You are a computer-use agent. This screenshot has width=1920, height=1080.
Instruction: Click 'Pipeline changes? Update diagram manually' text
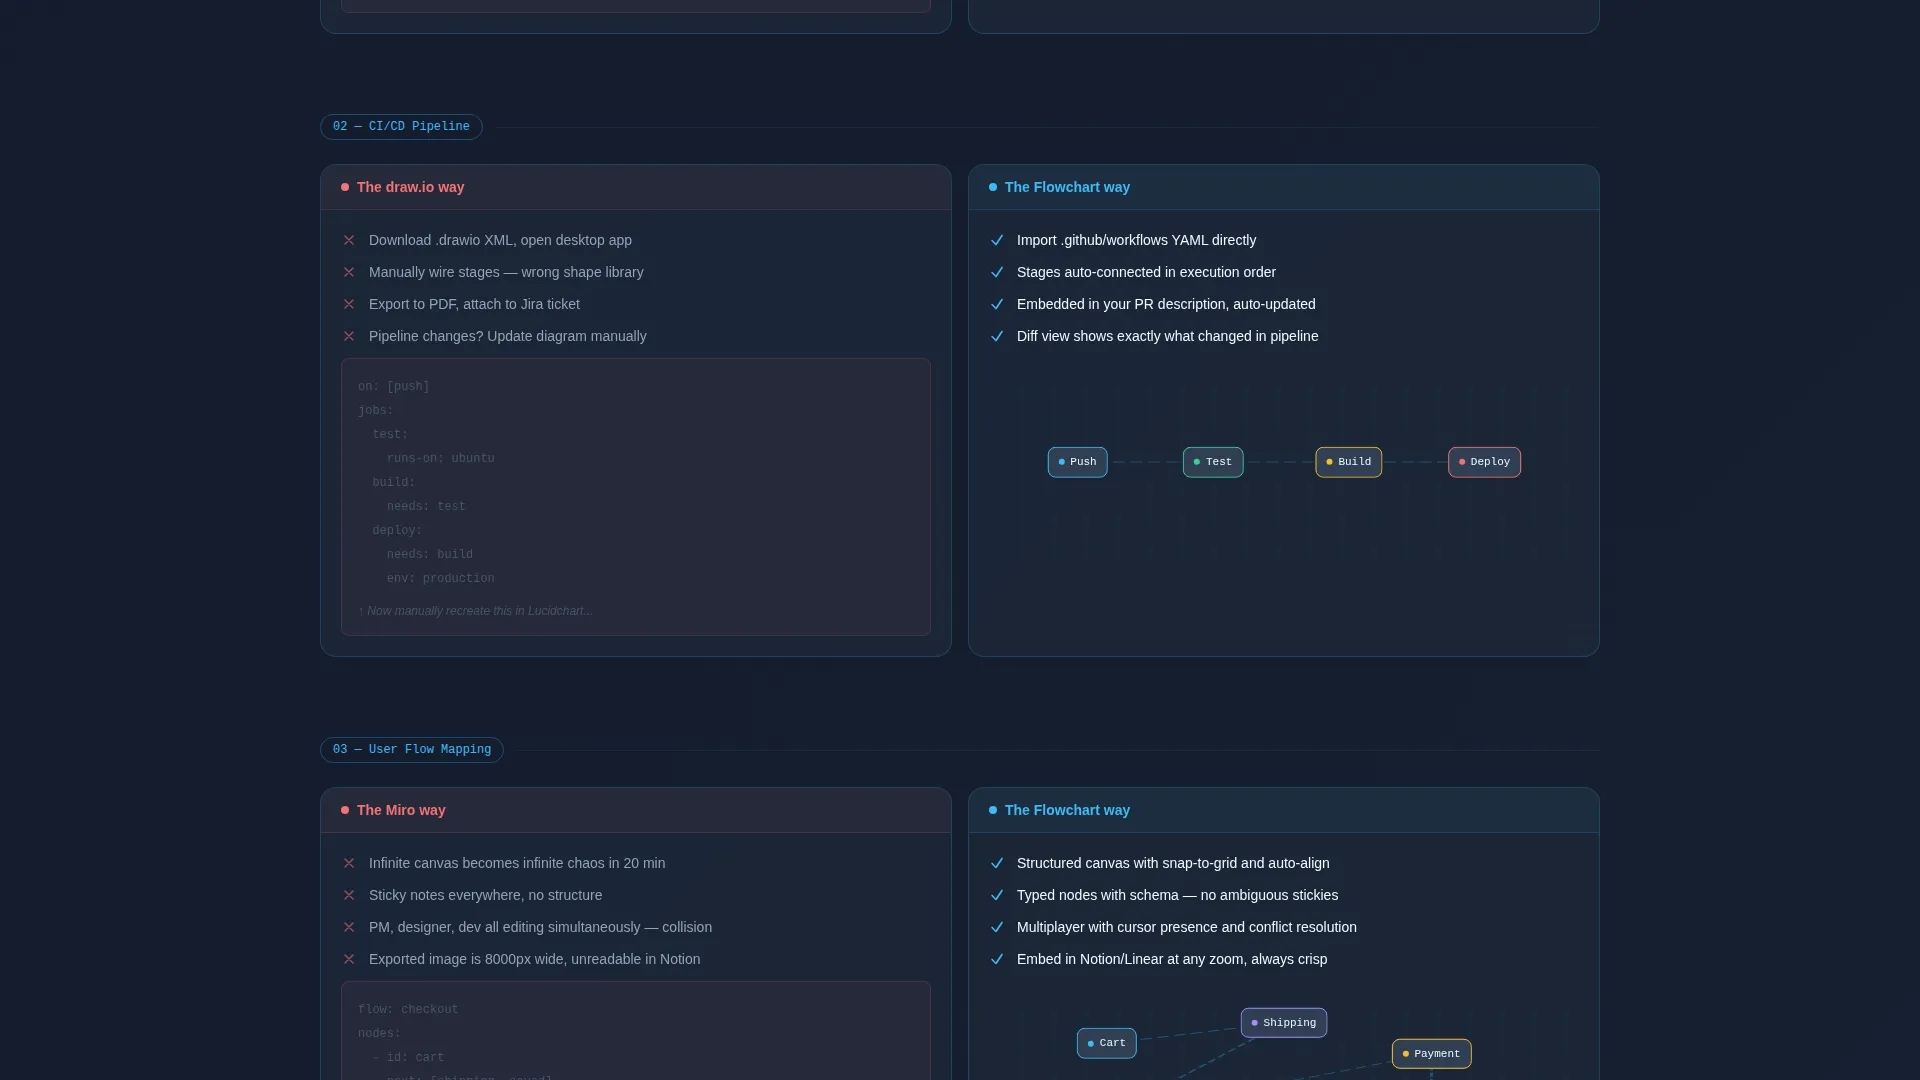coord(508,336)
